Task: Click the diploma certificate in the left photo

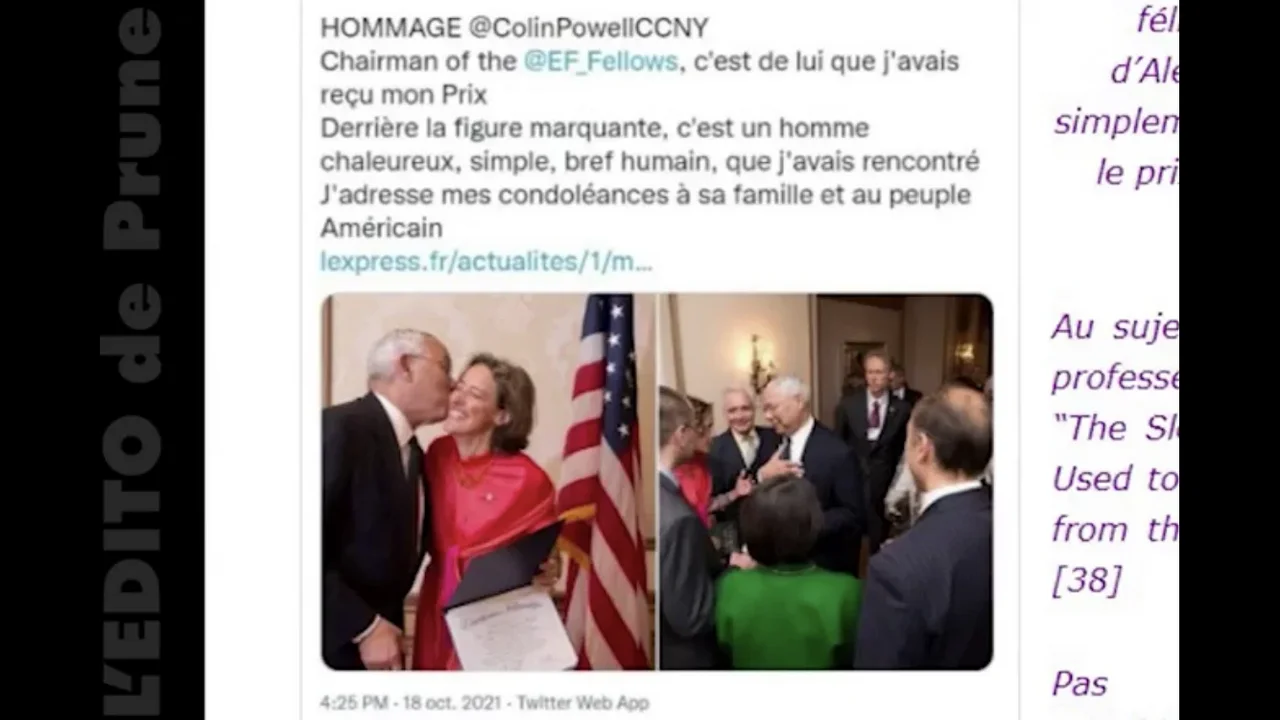Action: click(510, 628)
